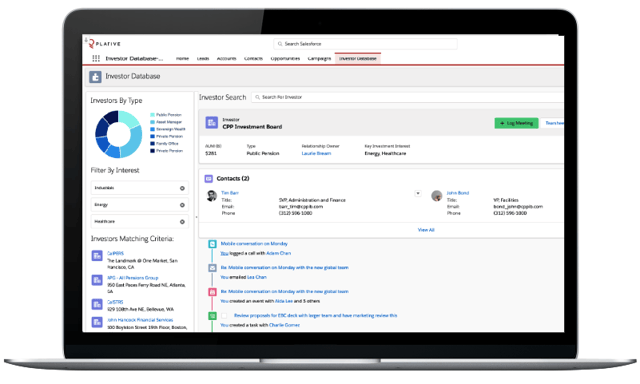
Task: Open the CalSTRS investor link
Action: [x=115, y=302]
